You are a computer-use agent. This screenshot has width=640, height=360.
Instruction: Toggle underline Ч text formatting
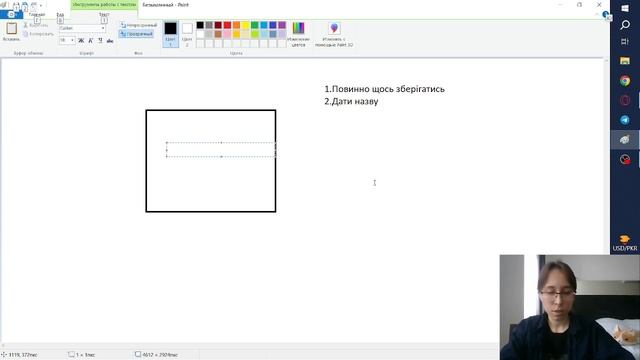coord(100,40)
